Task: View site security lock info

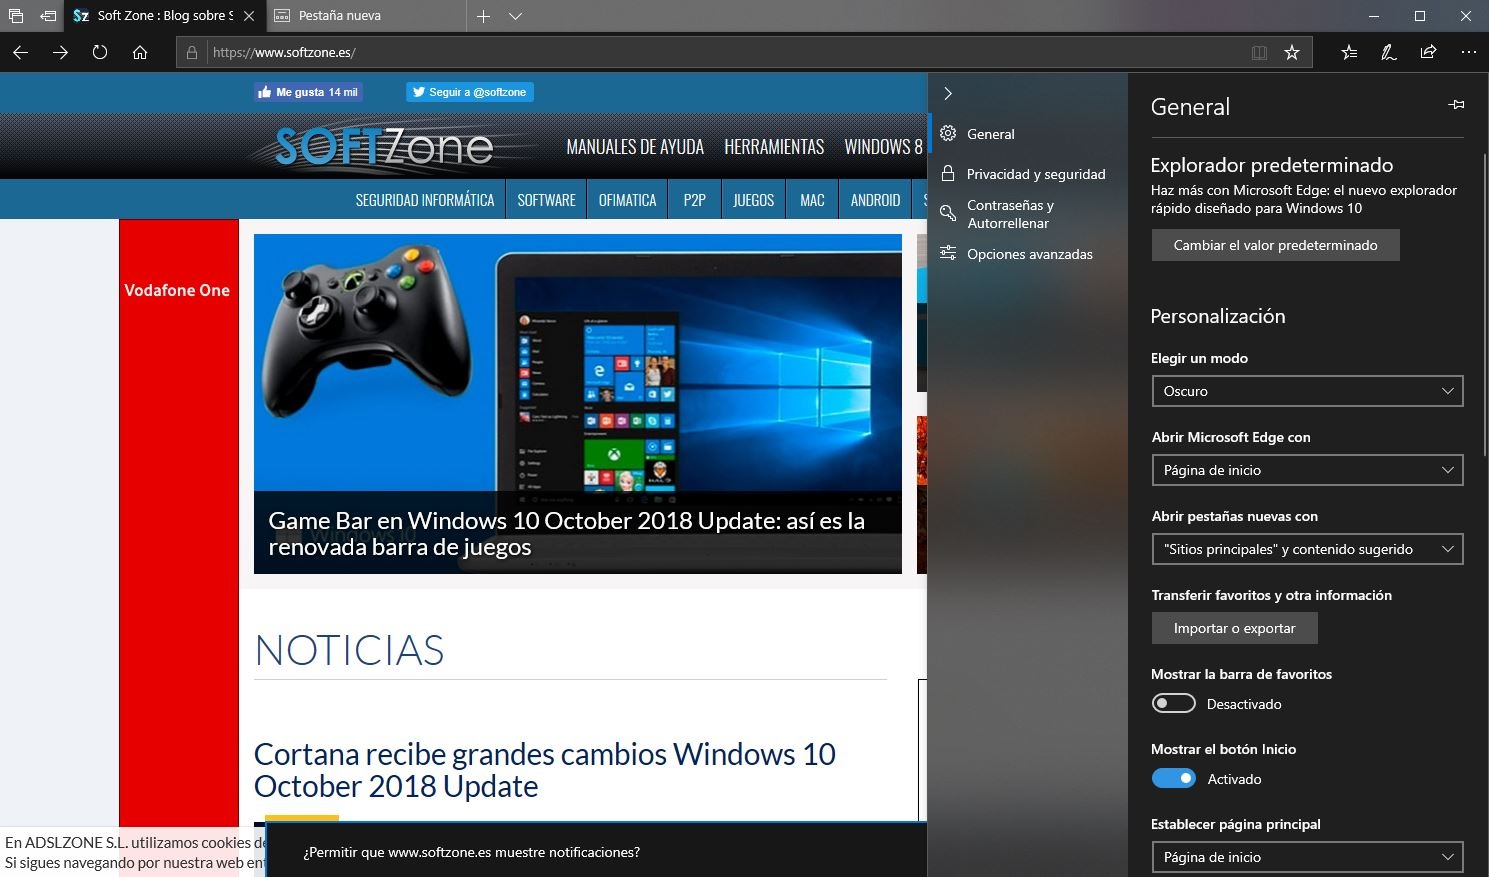Action: 192,52
